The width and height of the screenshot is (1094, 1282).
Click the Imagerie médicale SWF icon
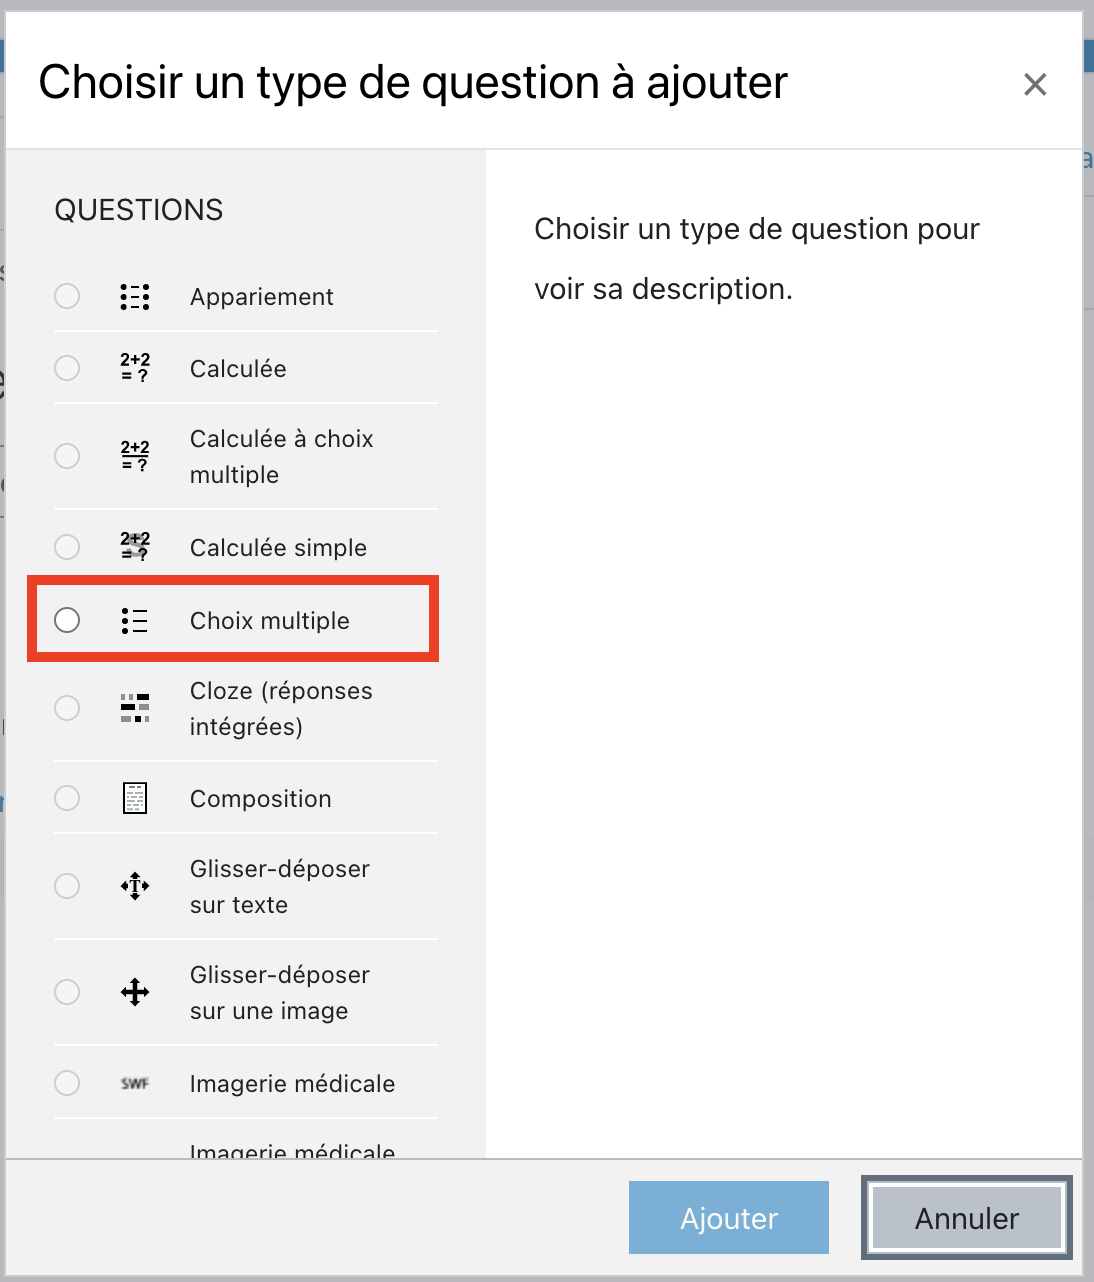click(135, 1083)
